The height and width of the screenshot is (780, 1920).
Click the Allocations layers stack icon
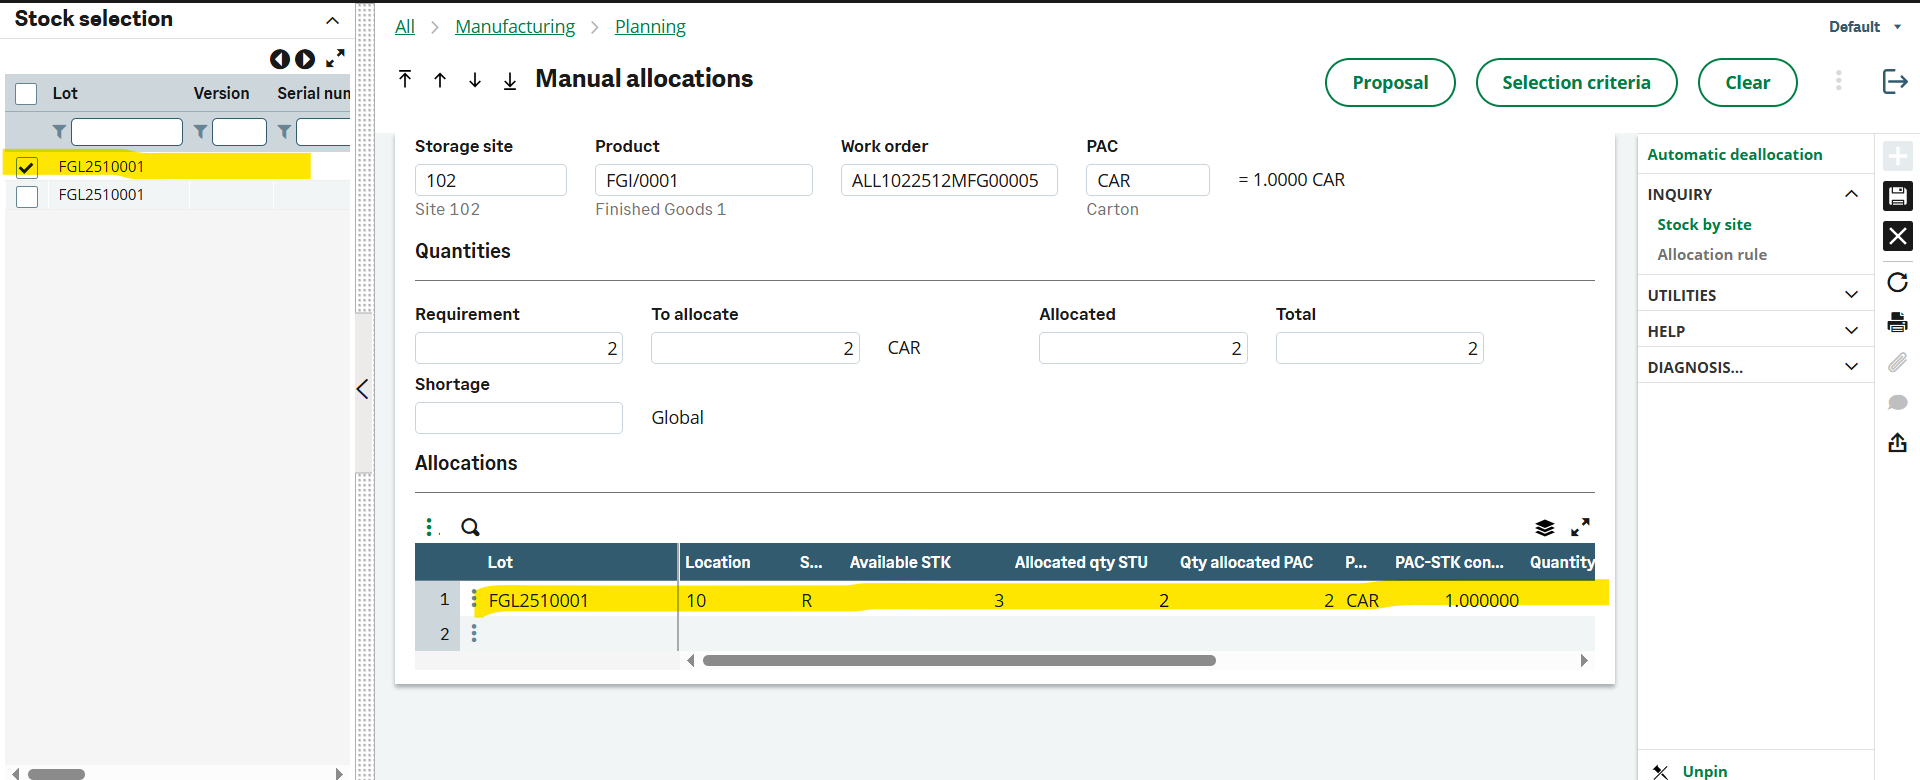1545,527
